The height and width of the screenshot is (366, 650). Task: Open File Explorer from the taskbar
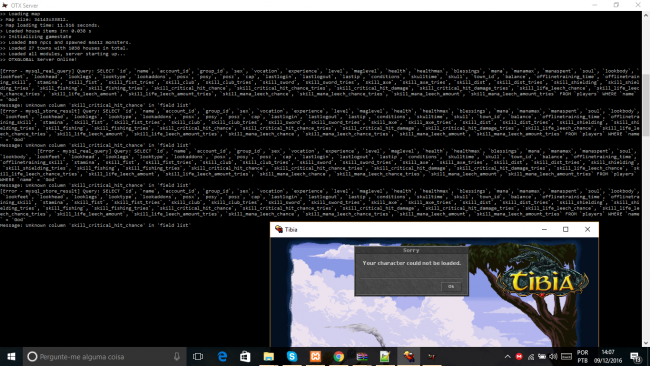(x=269, y=356)
